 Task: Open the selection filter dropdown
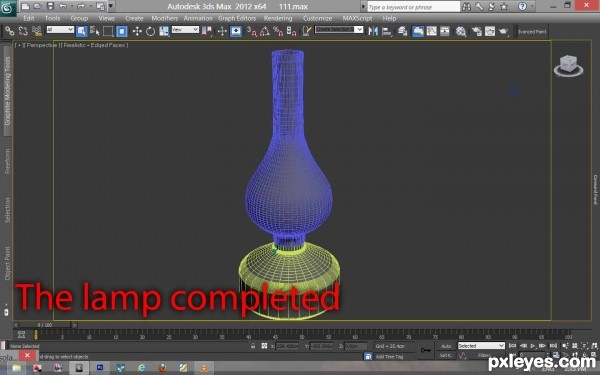[60, 29]
